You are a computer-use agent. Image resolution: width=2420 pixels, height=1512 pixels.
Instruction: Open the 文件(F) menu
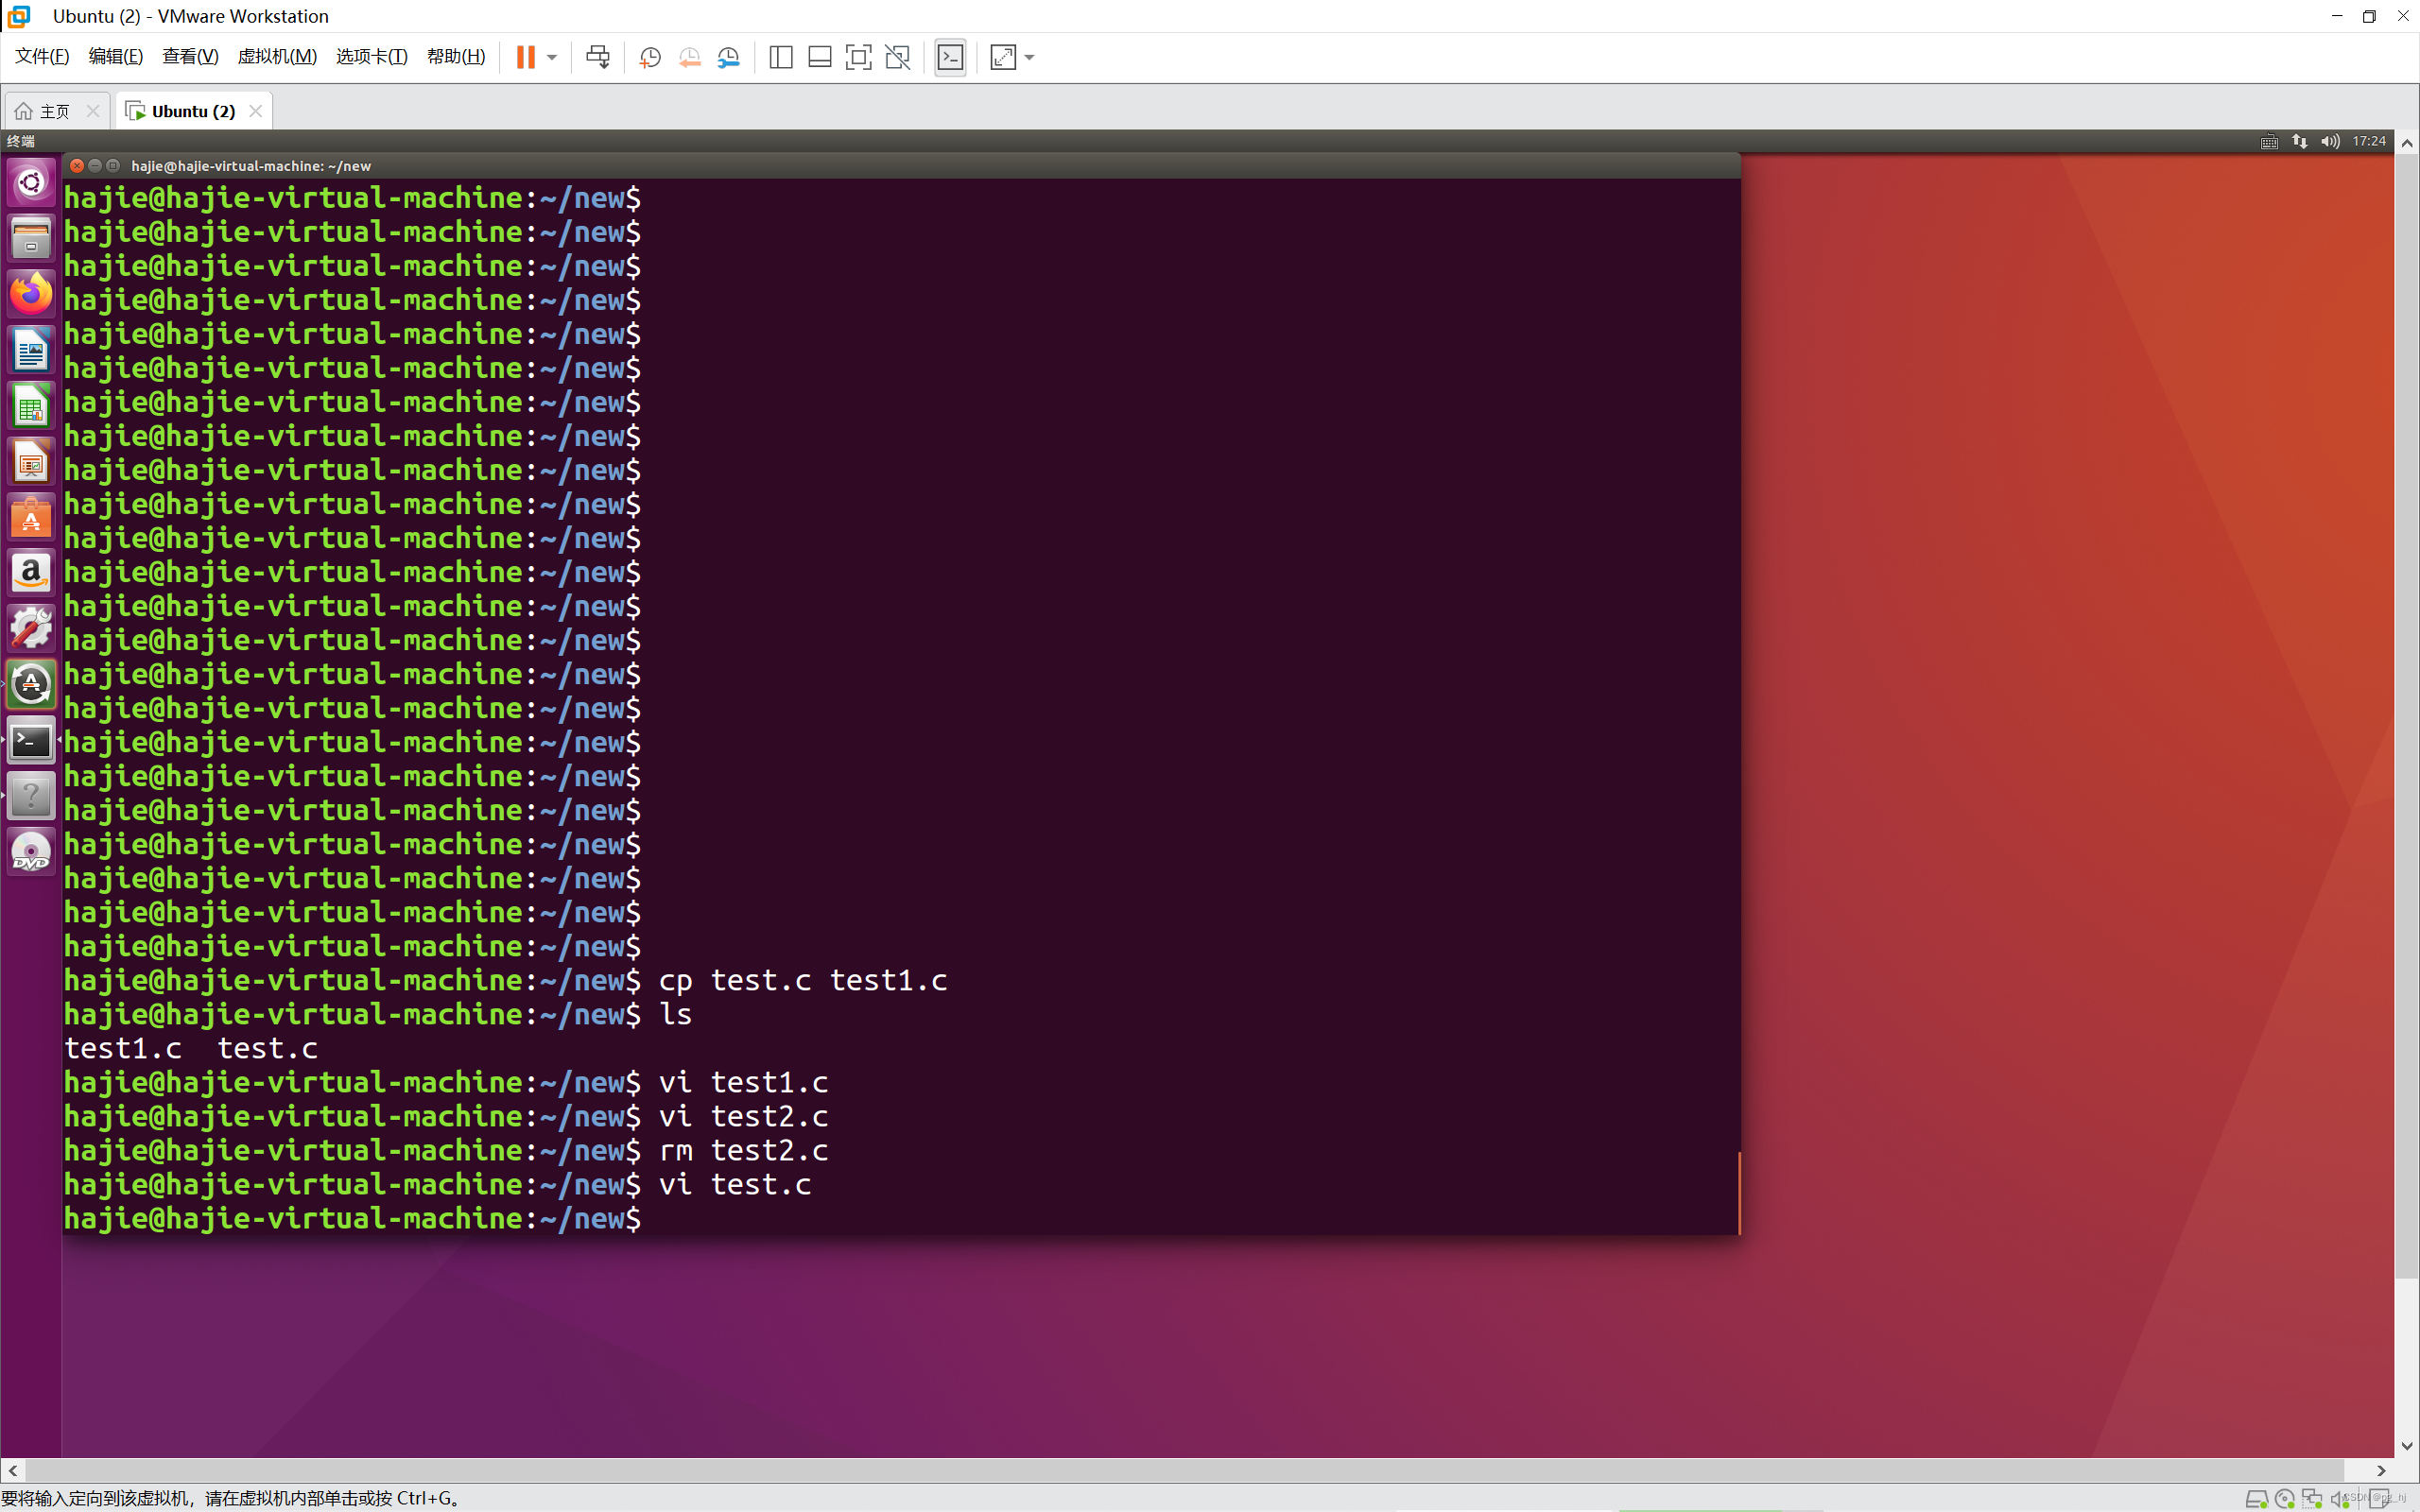click(x=42, y=56)
